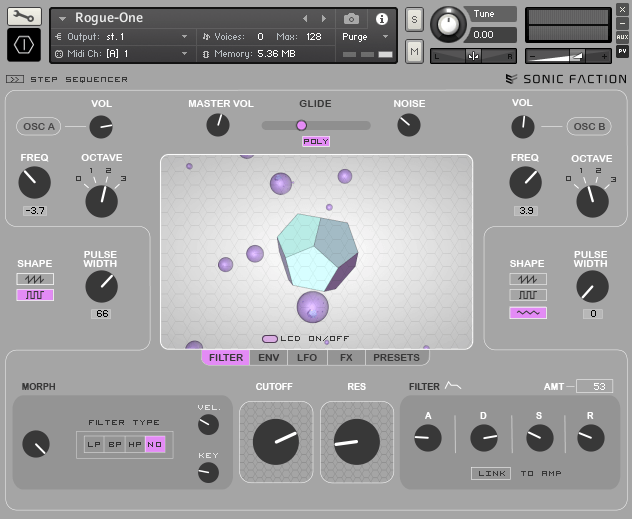
Task: Open the Rogue-One instrument dropdown arrow
Action: tap(62, 19)
